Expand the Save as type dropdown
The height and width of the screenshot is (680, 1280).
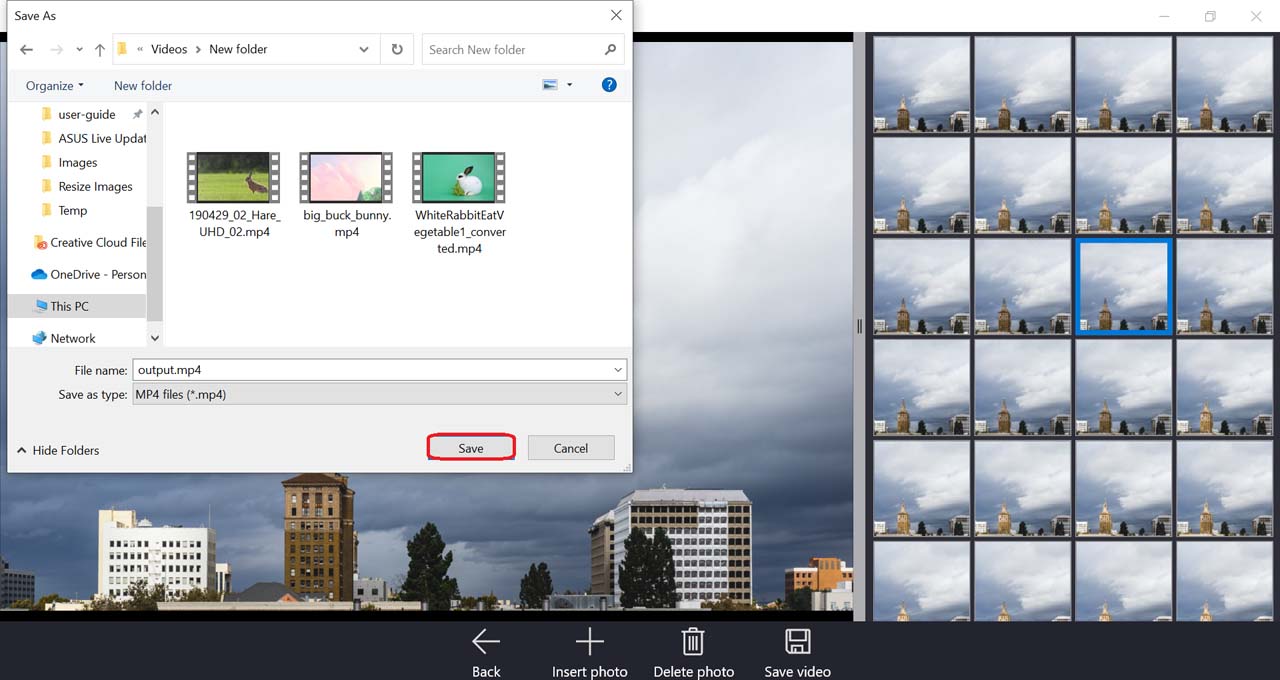[x=618, y=395]
